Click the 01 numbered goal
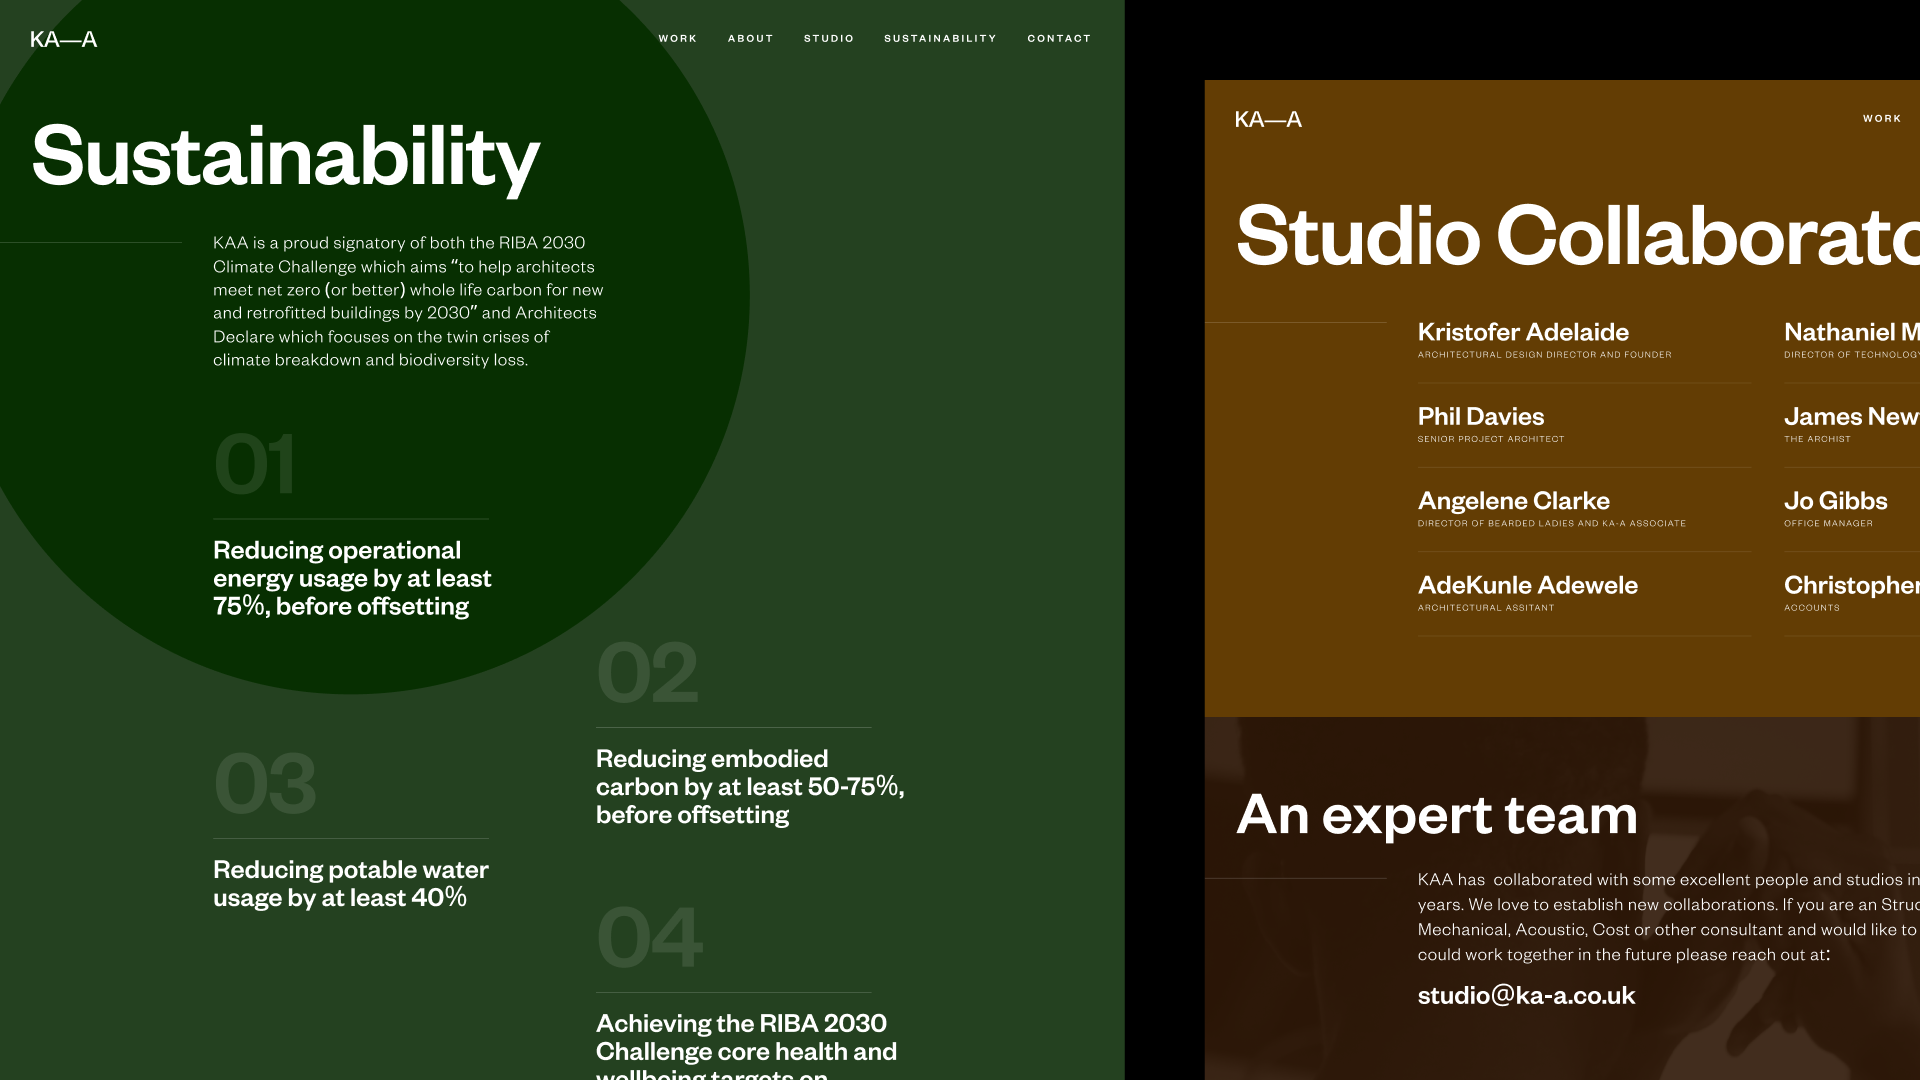This screenshot has width=1920, height=1080. 255,464
